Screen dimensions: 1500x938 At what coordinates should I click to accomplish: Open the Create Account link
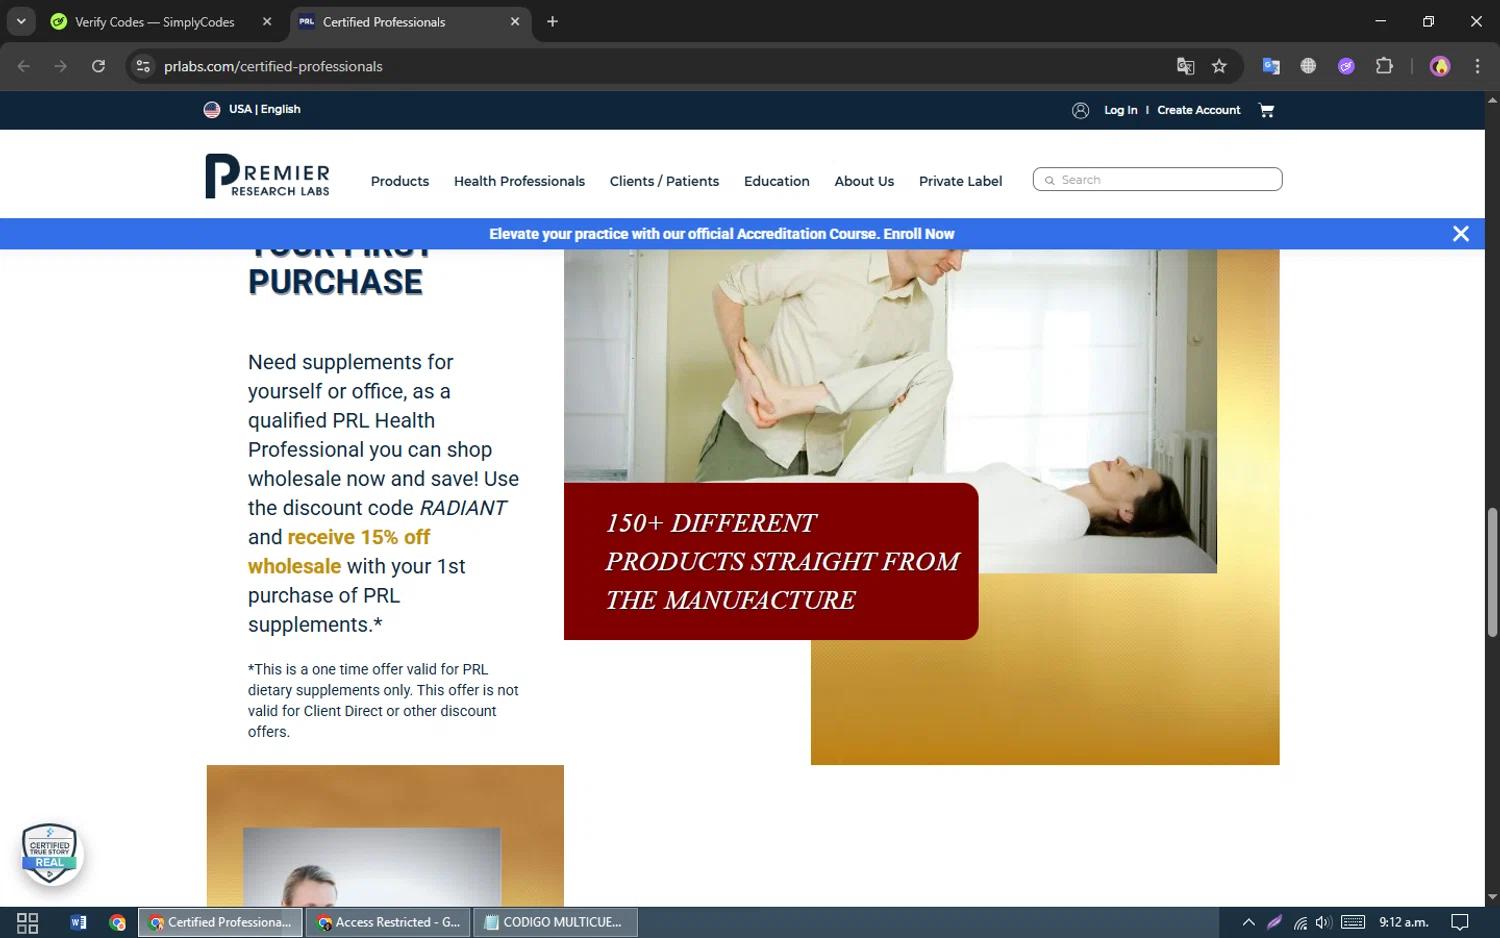coord(1198,110)
